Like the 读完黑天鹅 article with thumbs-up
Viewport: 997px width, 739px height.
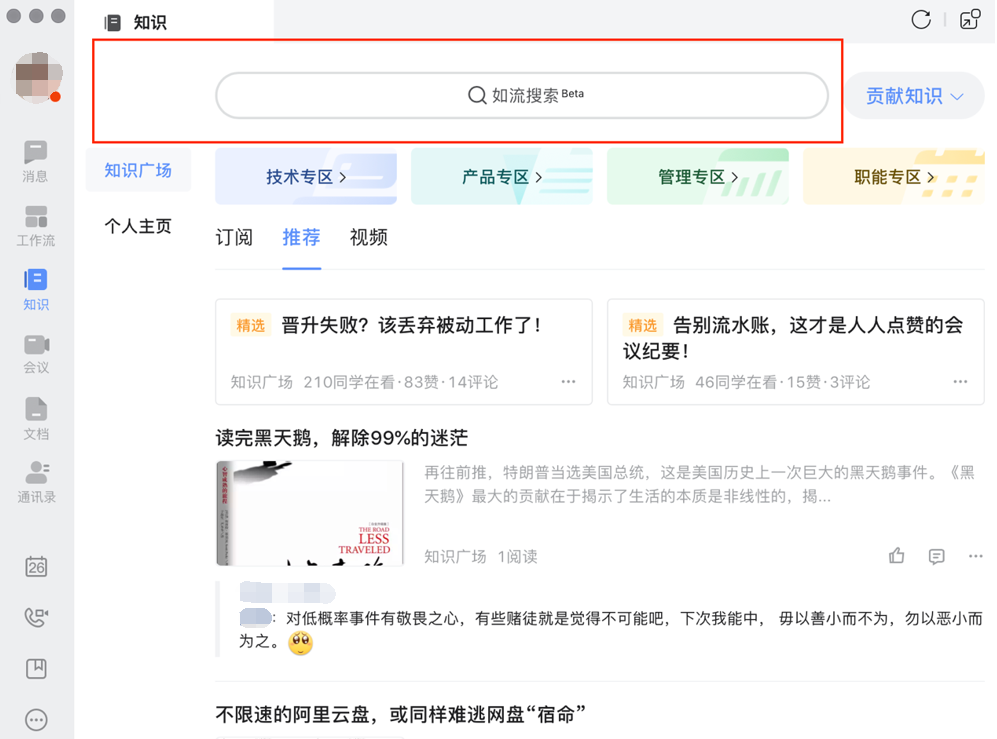pos(897,556)
